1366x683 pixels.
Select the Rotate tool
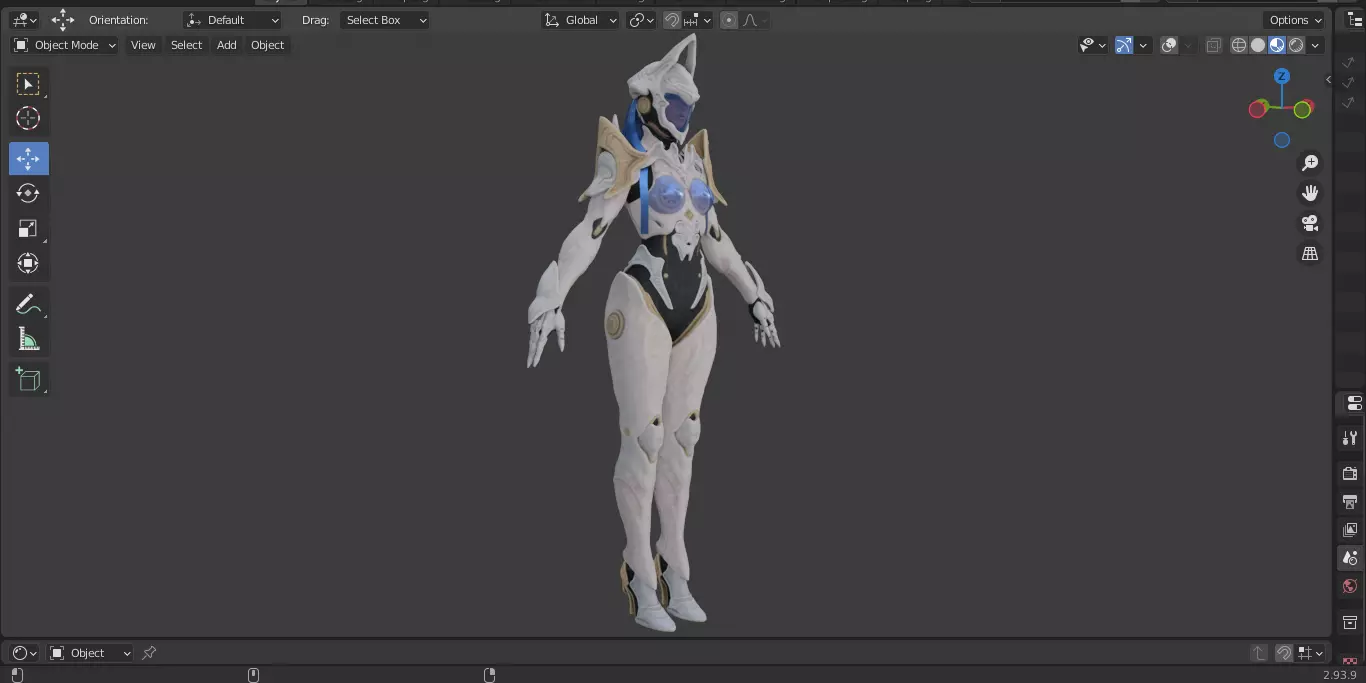(x=28, y=193)
